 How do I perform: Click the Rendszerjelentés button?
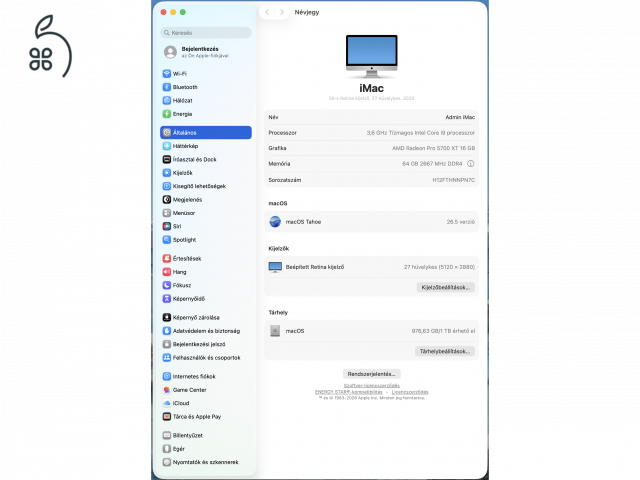371,374
